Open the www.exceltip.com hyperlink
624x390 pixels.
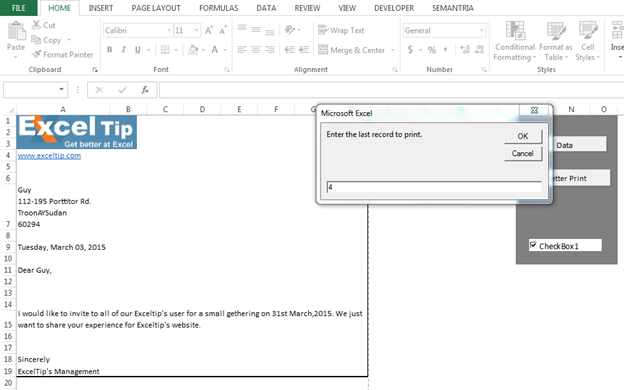point(49,156)
